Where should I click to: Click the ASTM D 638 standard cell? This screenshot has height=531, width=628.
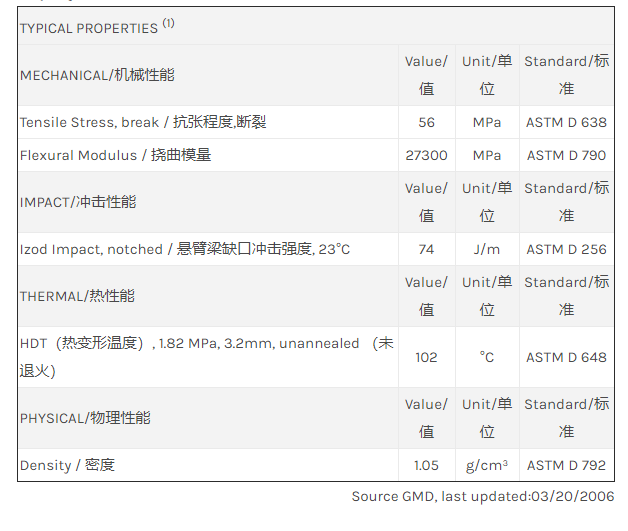(x=566, y=122)
